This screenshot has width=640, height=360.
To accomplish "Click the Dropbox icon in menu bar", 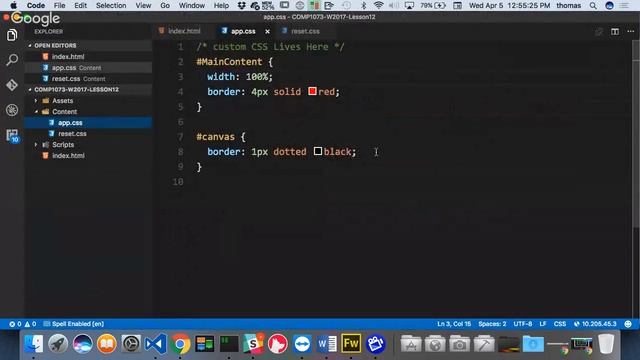I will point(242,5).
